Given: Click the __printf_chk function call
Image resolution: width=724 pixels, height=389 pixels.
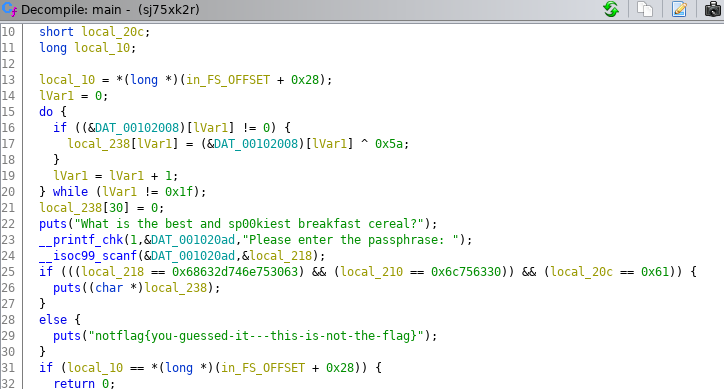Looking at the screenshot, I should pos(81,240).
